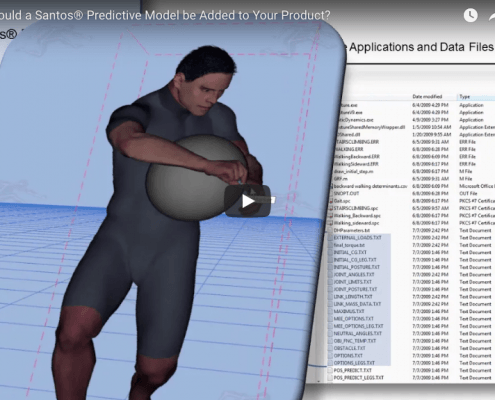
Task: Click the backward walking determinants.csv file
Action: coord(370,186)
